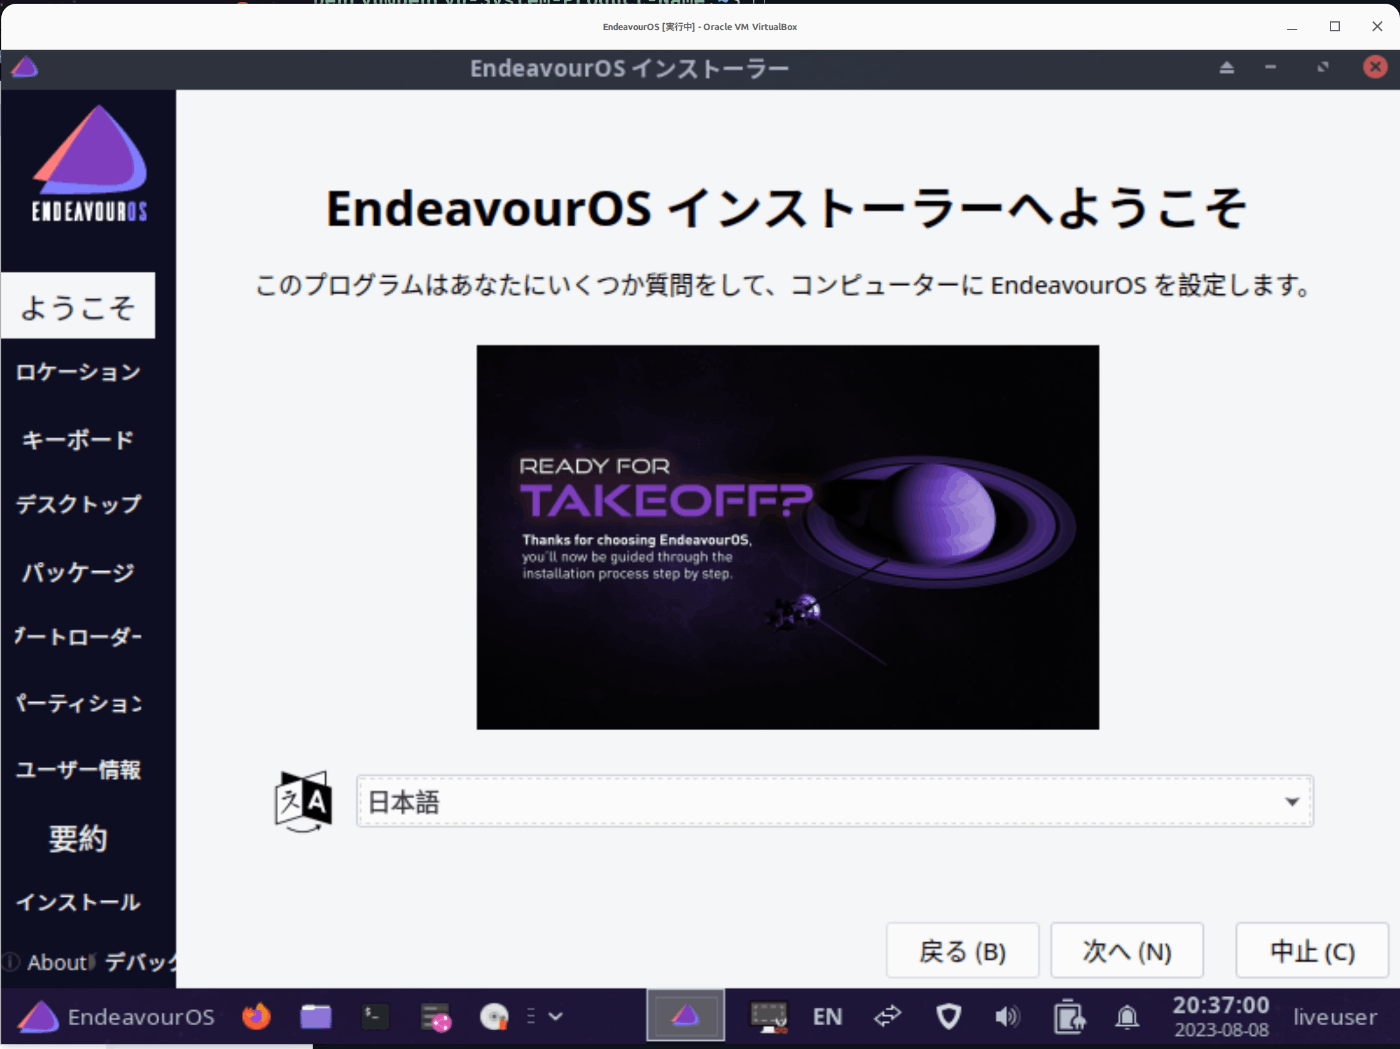1400x1049 pixels.
Task: Click the clipboard manager tray icon
Action: coord(1068,1017)
